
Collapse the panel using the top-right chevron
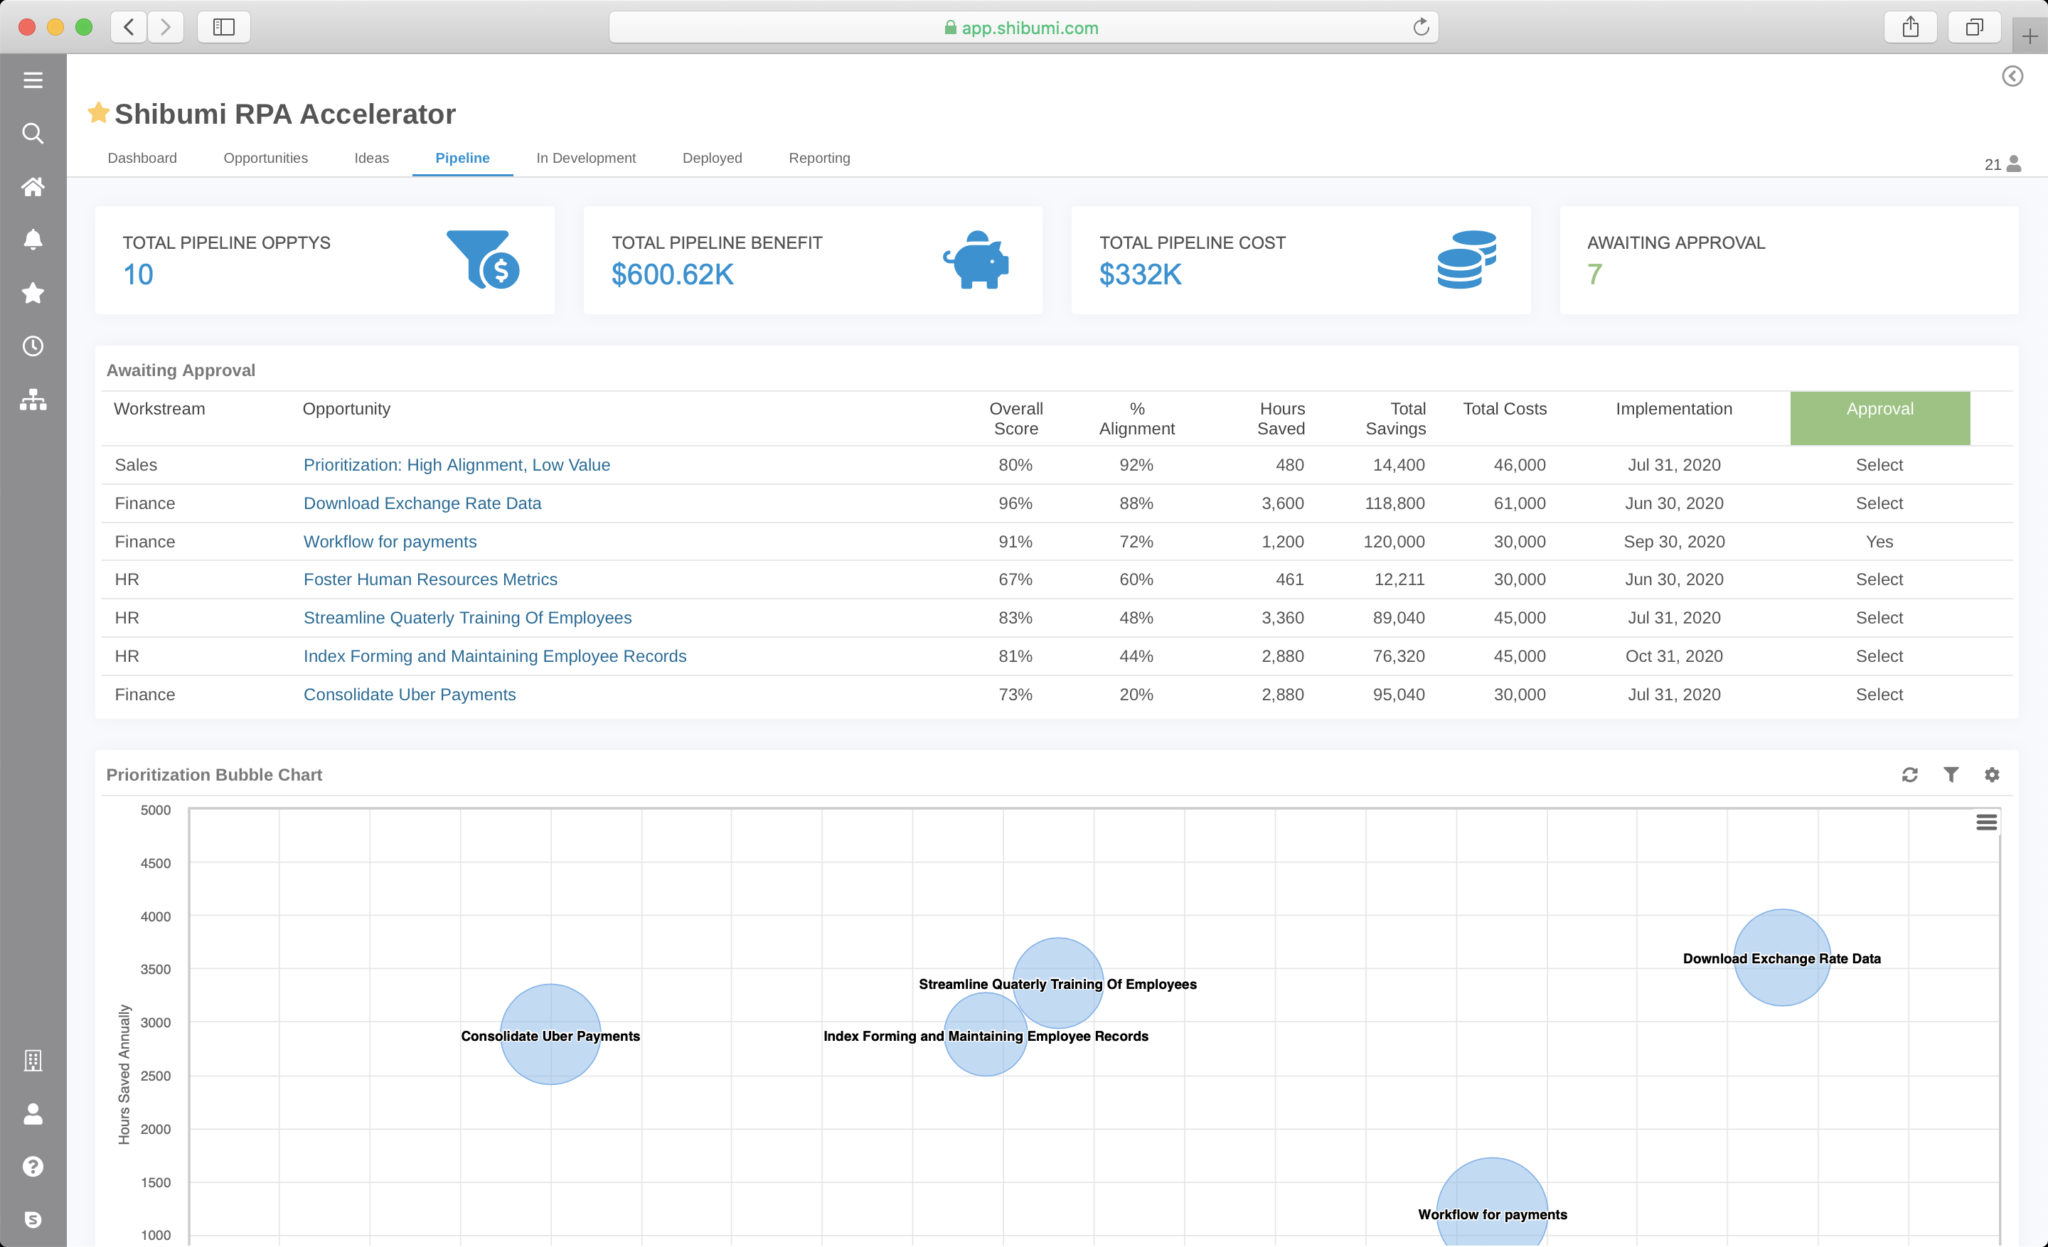pyautogui.click(x=2012, y=76)
